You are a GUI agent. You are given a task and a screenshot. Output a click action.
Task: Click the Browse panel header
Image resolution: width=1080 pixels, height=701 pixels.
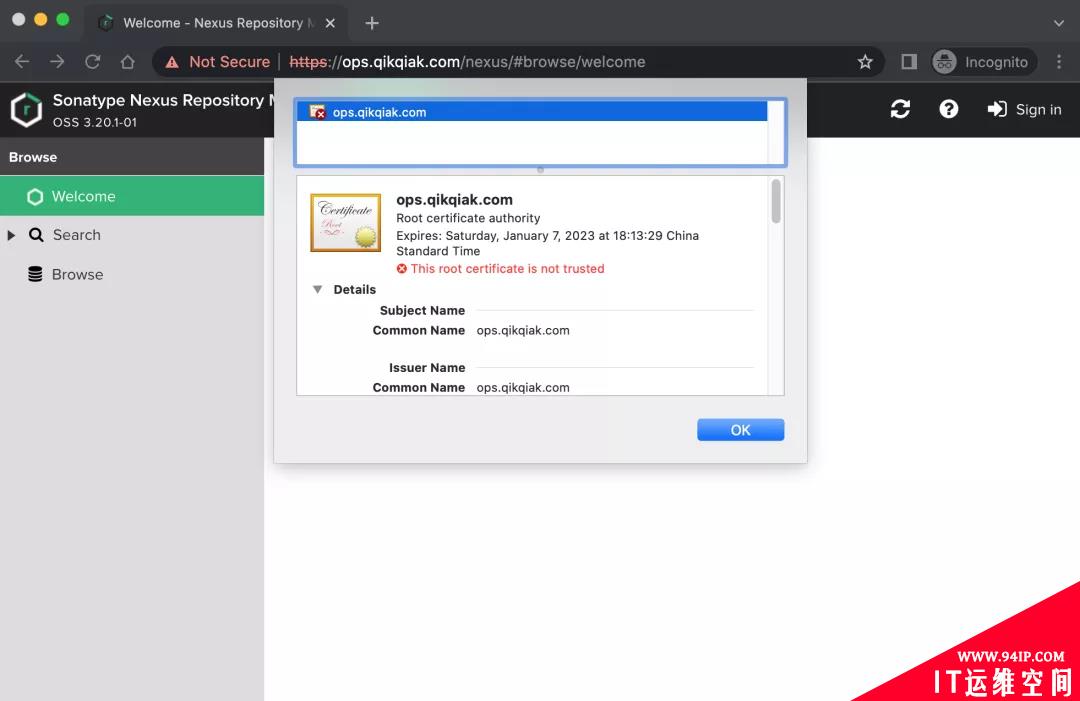tap(132, 157)
